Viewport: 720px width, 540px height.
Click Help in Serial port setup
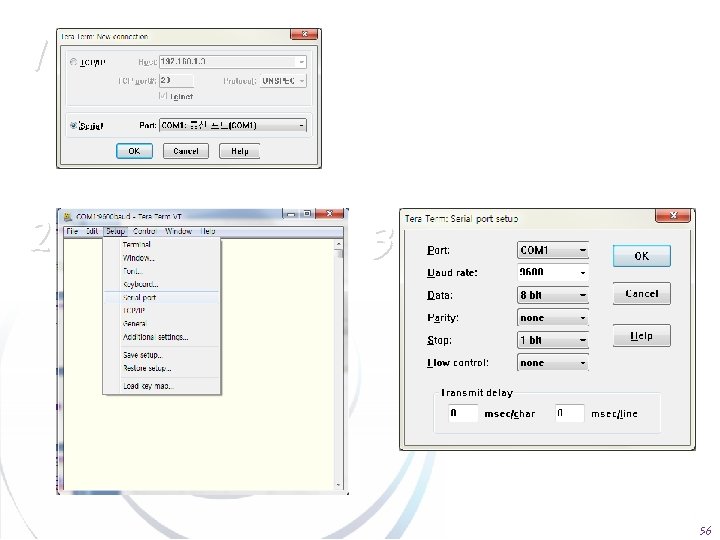point(641,336)
